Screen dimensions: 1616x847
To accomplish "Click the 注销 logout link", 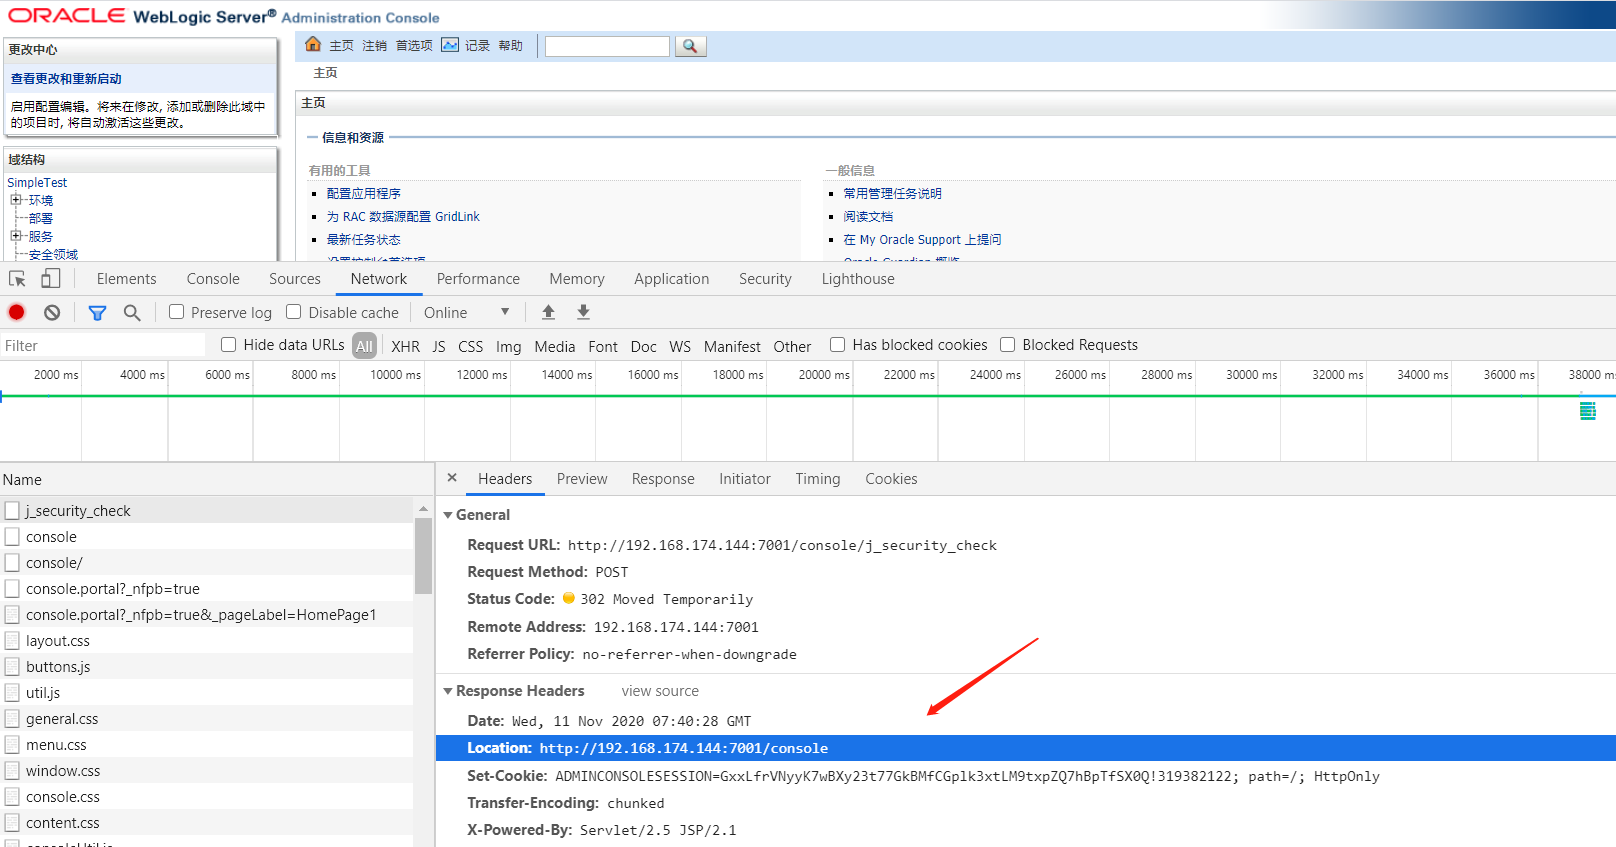I will [x=375, y=45].
